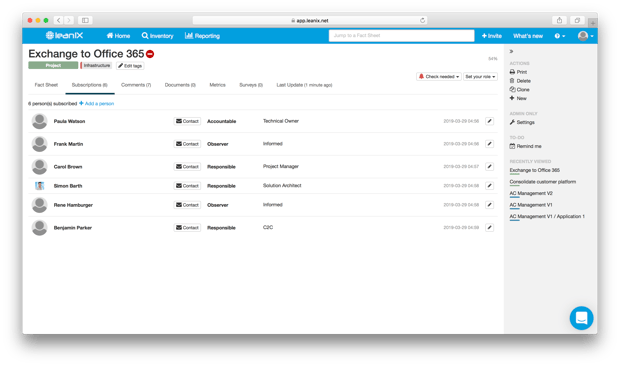The height and width of the screenshot is (366, 620).
Task: Go to Home in the navigation bar
Action: (118, 36)
